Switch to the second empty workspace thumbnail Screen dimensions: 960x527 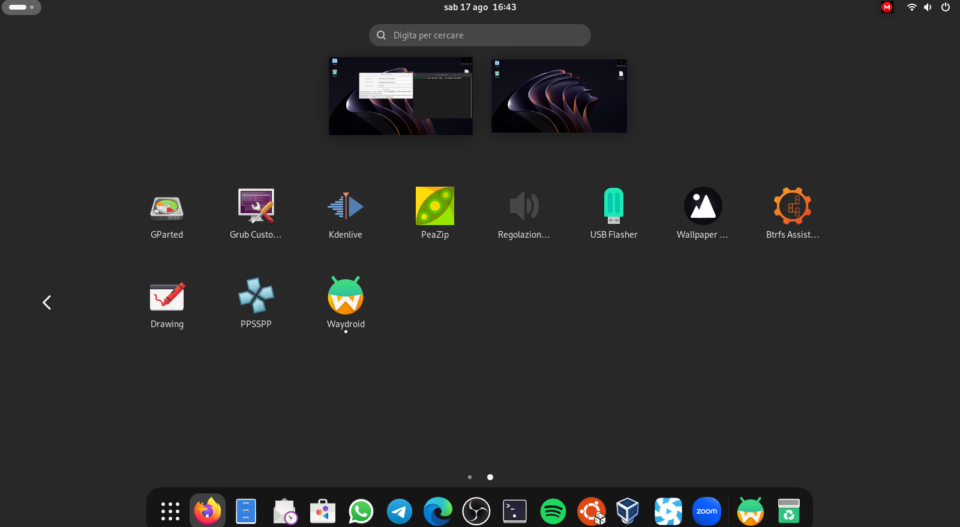tap(559, 95)
